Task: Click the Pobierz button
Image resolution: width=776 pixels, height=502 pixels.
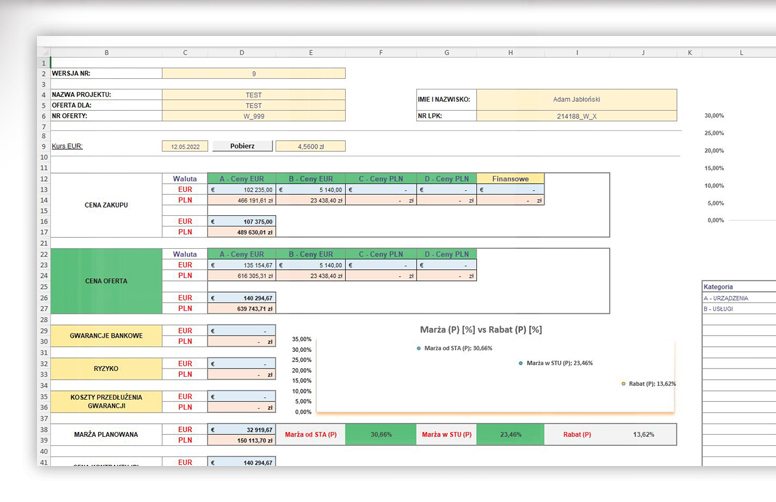Action: tap(242, 146)
